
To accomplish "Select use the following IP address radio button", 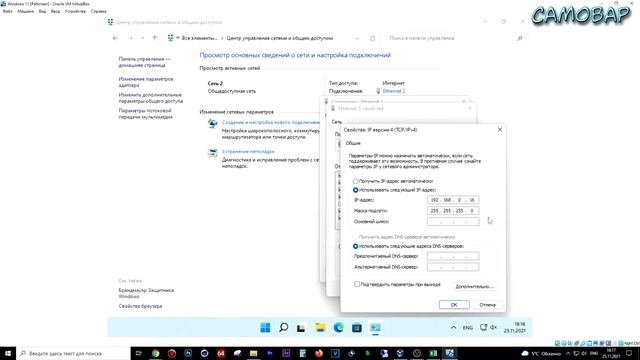I will pos(356,190).
